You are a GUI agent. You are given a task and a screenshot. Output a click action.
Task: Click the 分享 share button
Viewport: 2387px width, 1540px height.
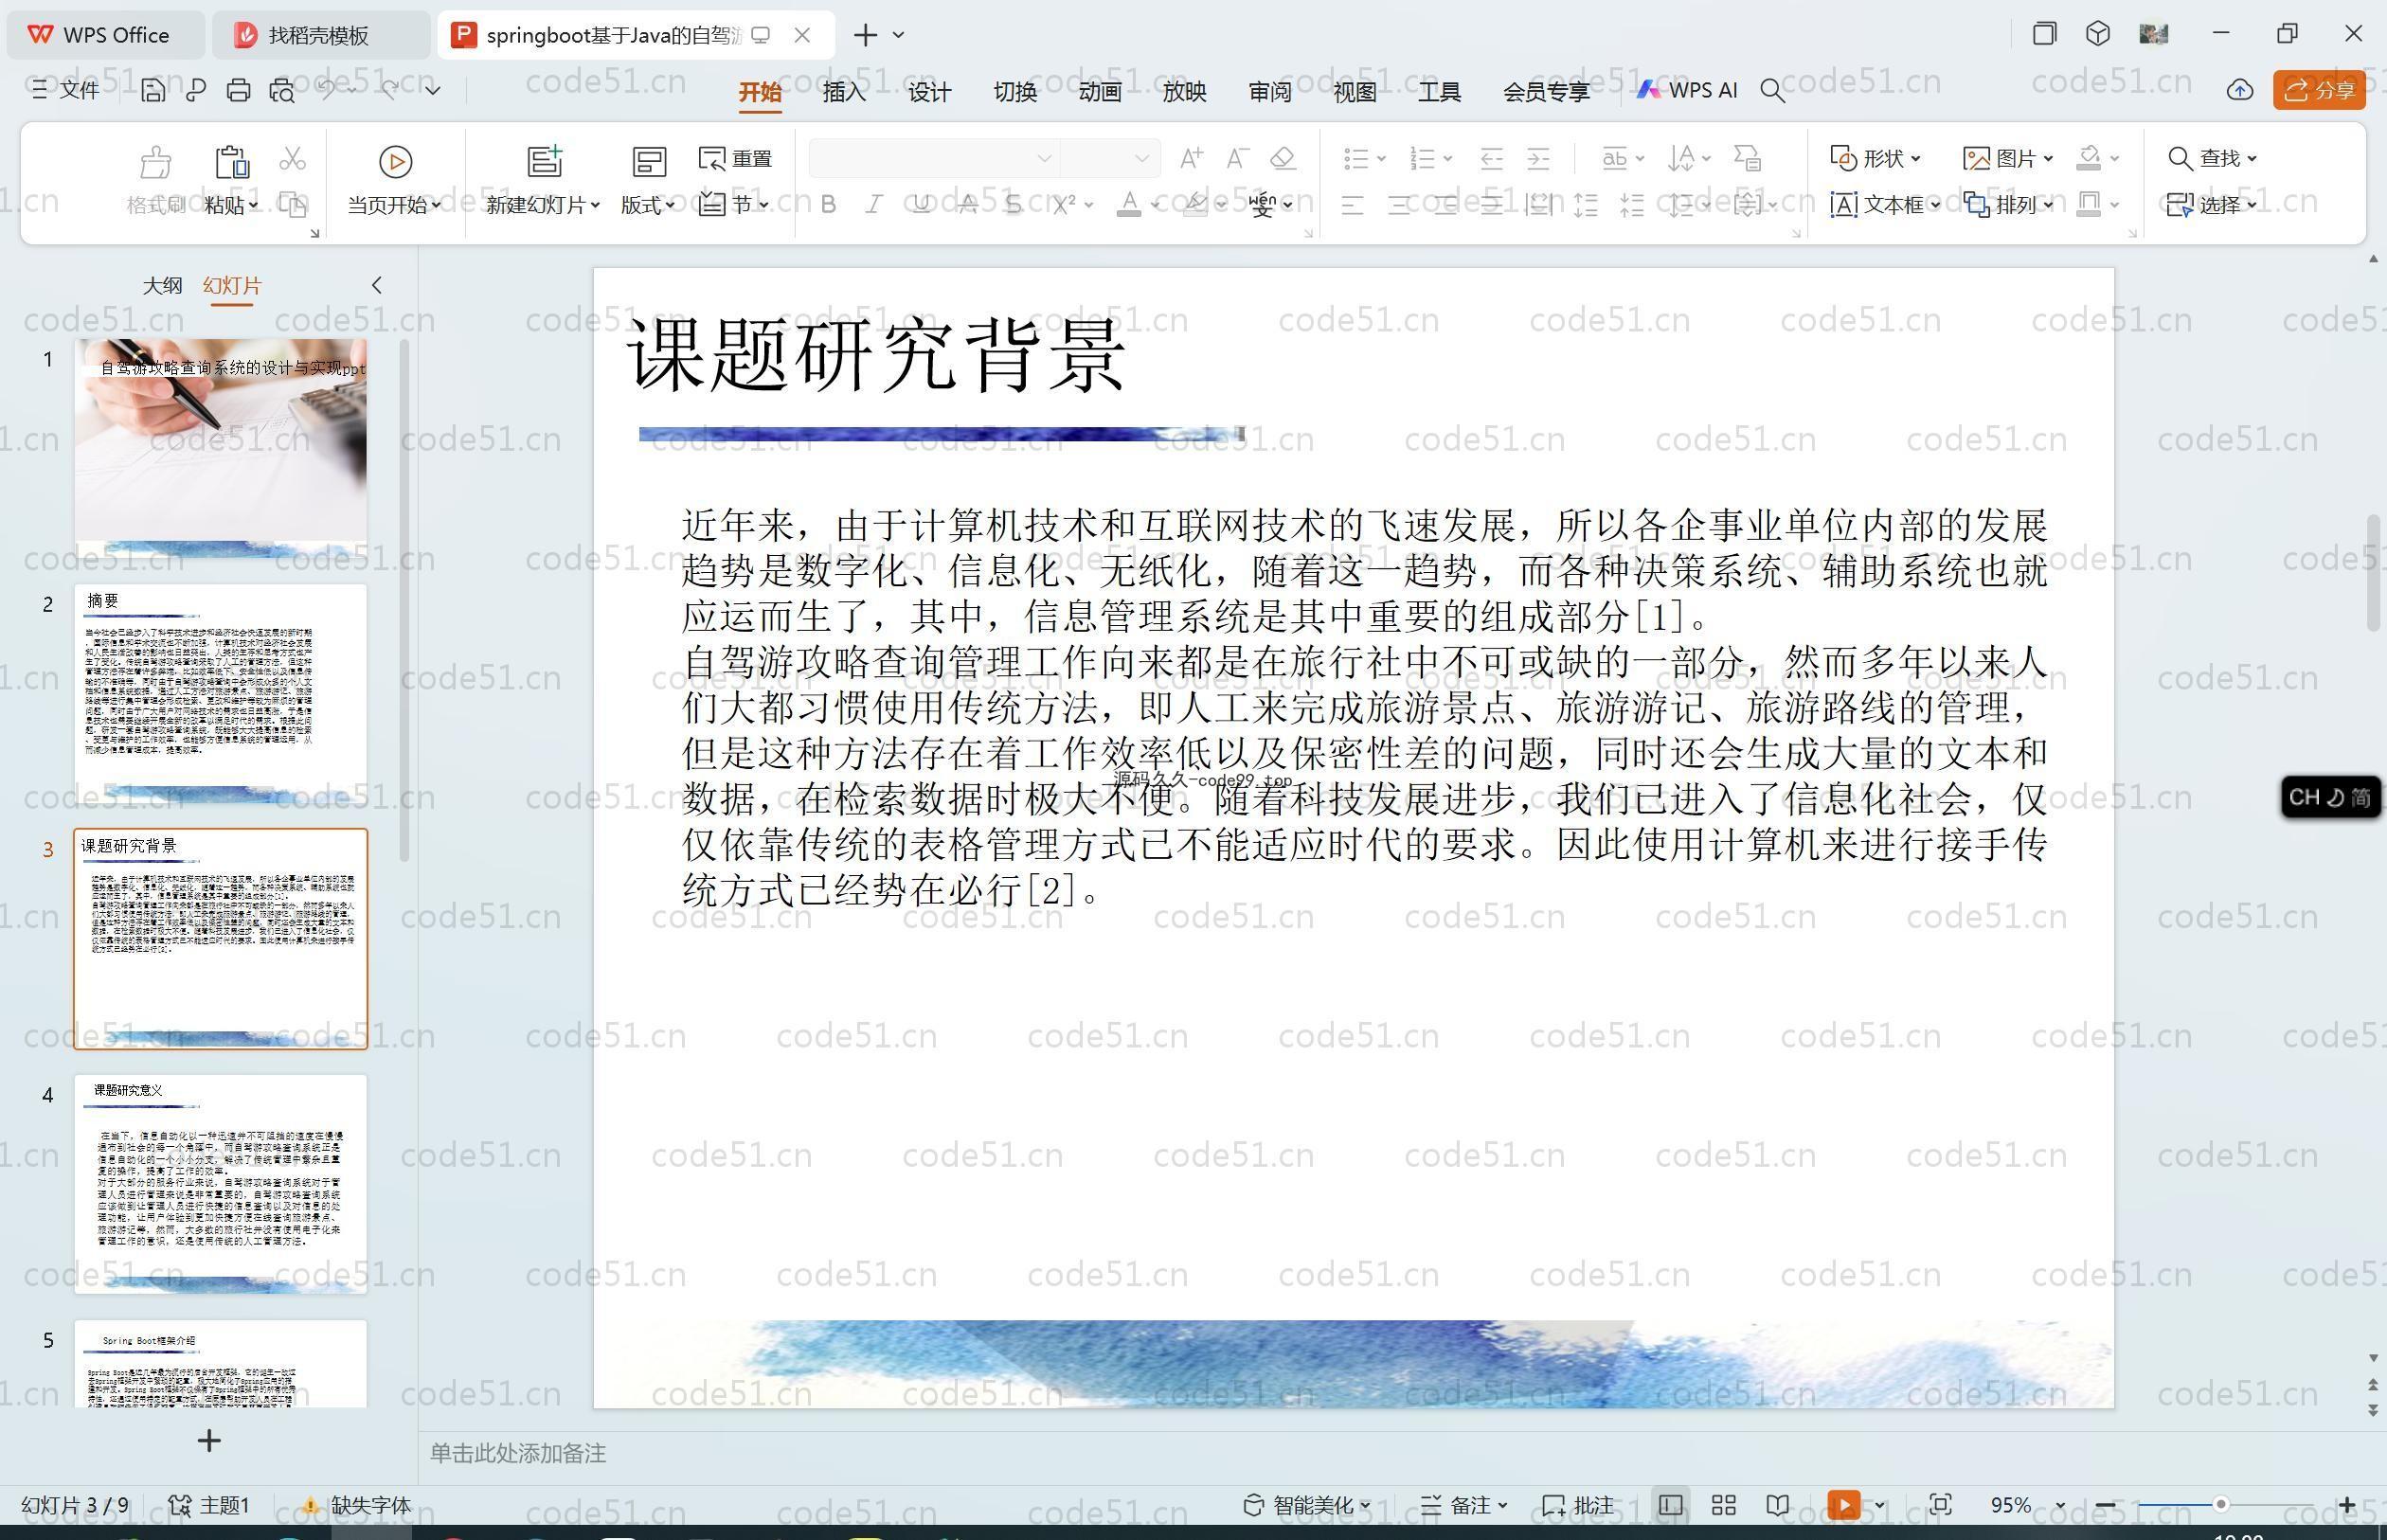tap(2319, 91)
